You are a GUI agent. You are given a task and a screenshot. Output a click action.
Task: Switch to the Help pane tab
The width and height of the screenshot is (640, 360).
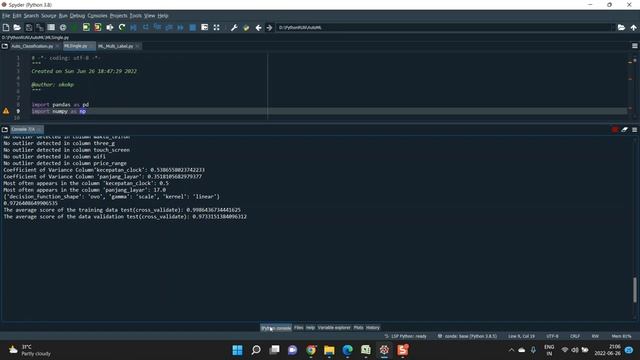[x=310, y=327]
